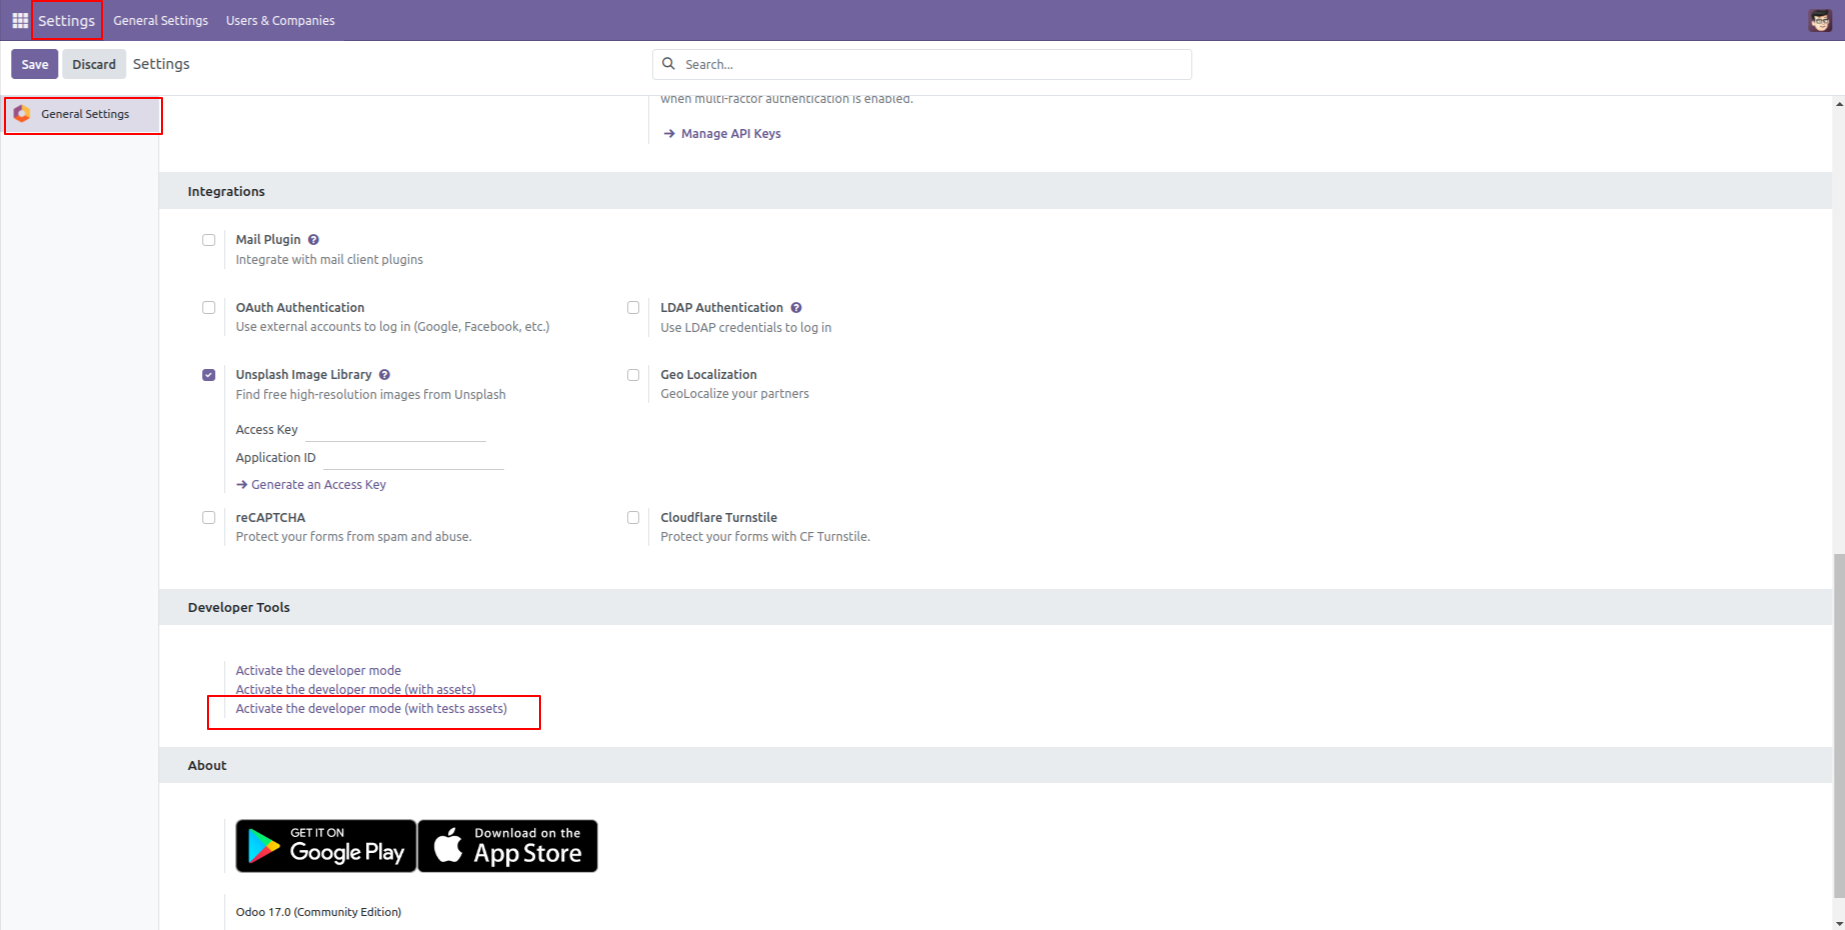
Task: Click the Google Play store badge
Action: (x=326, y=846)
